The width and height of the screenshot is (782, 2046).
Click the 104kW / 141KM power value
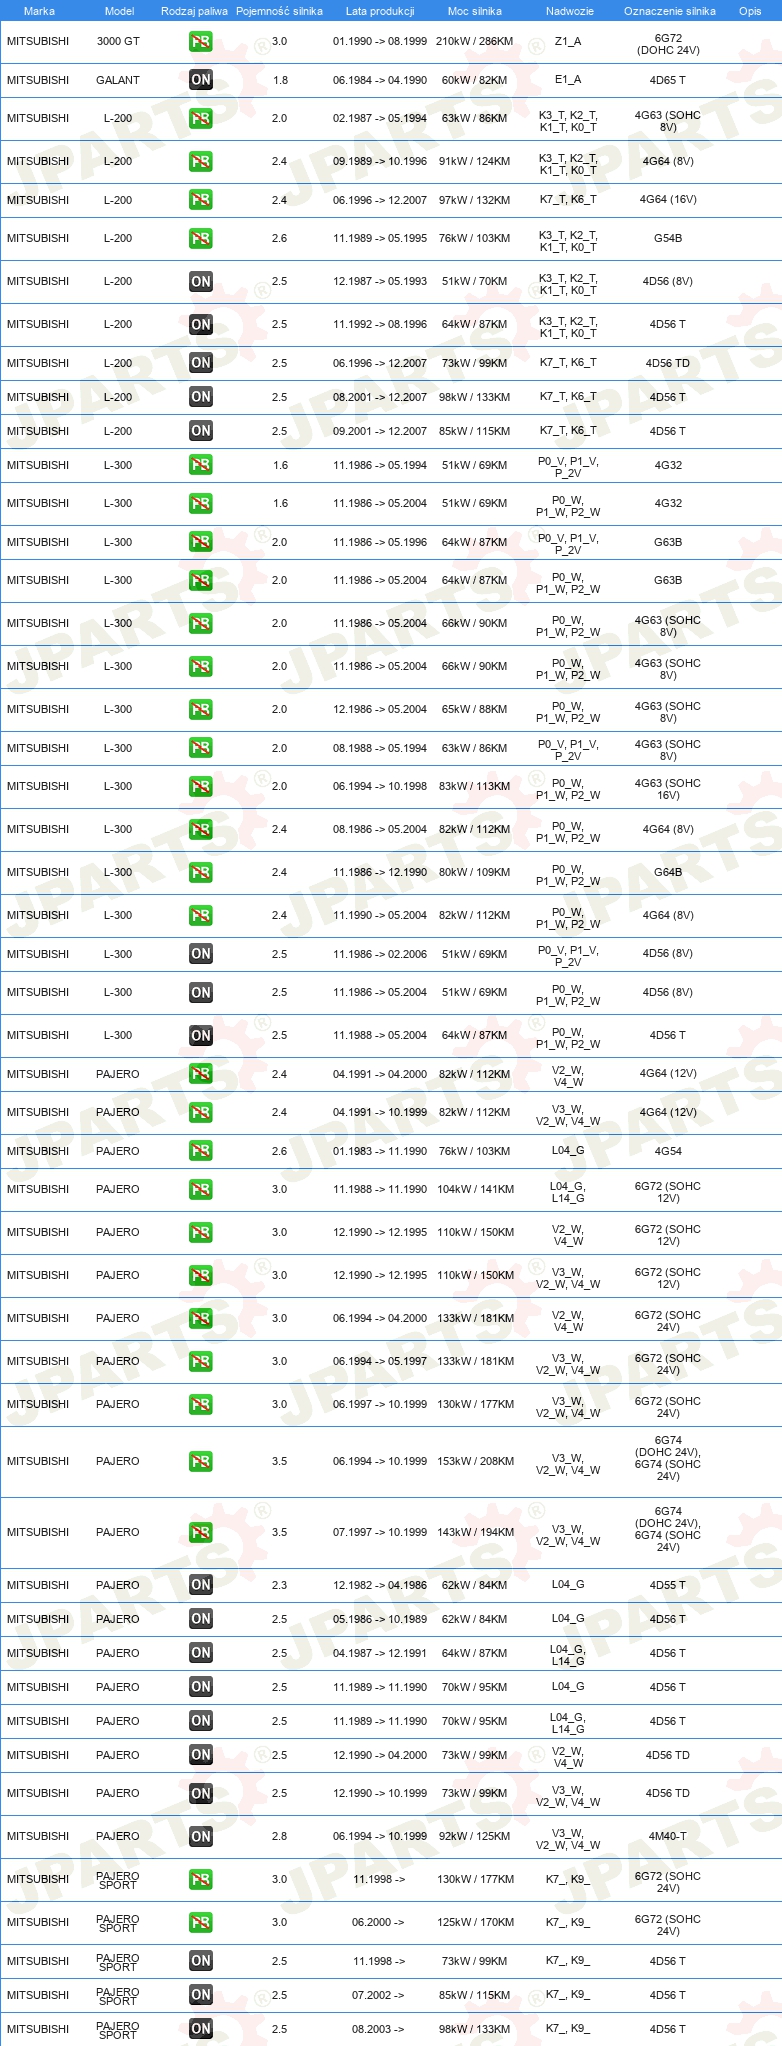point(475,1189)
